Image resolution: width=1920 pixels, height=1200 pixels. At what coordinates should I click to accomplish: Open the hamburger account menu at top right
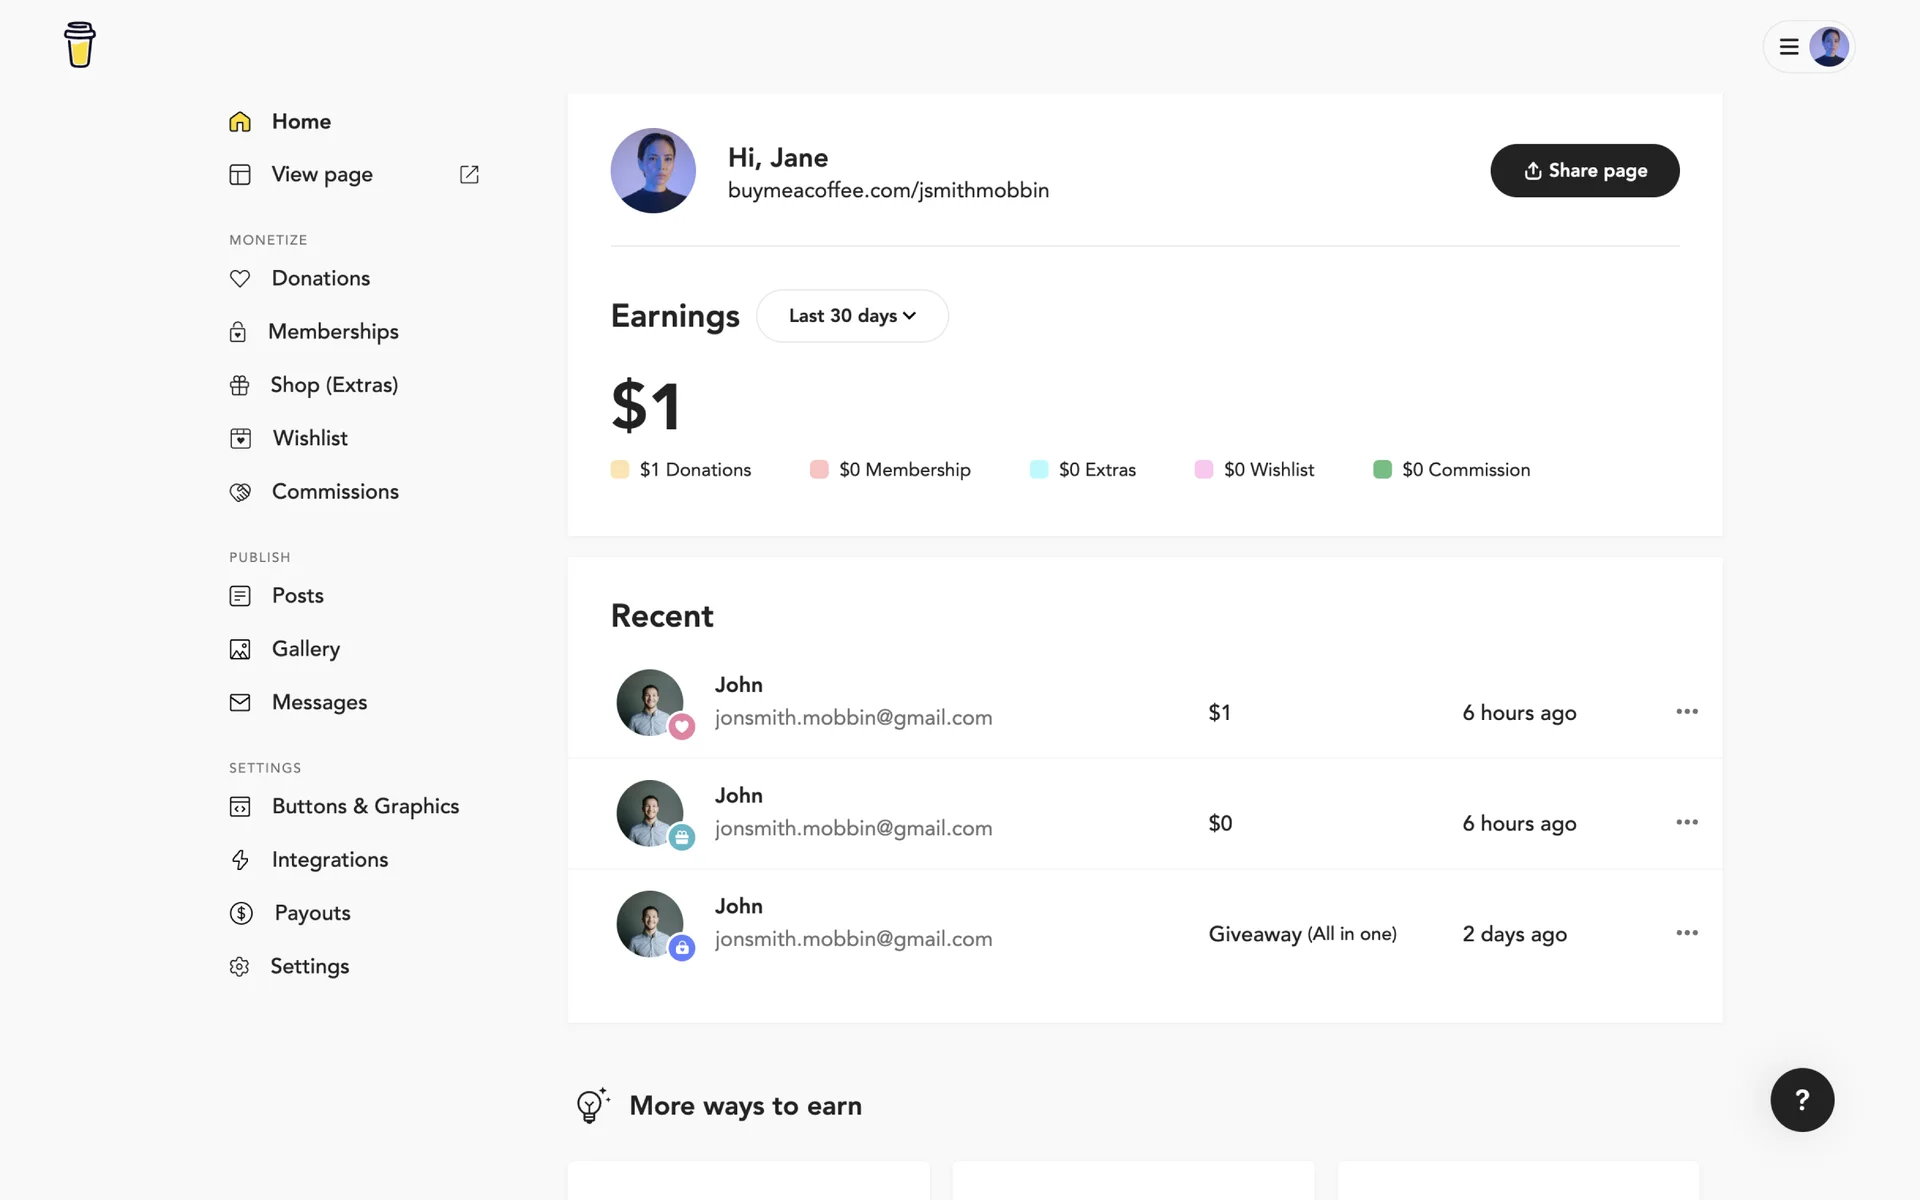point(1789,47)
